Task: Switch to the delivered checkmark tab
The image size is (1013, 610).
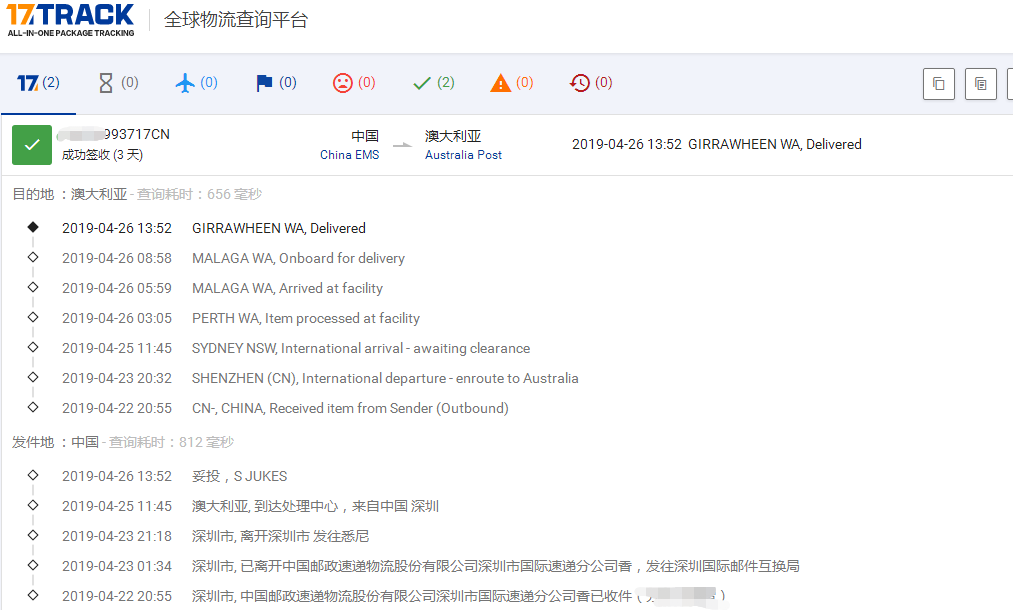Action: pyautogui.click(x=432, y=83)
